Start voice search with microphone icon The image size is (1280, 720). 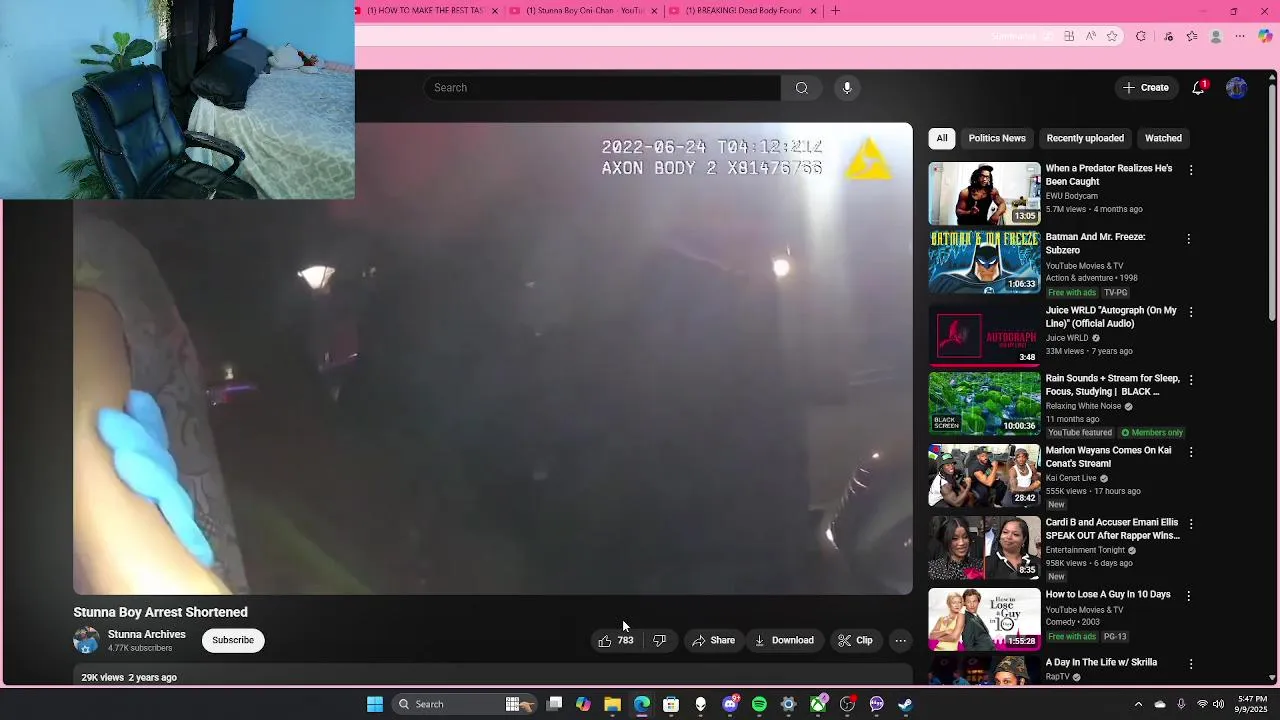[847, 88]
